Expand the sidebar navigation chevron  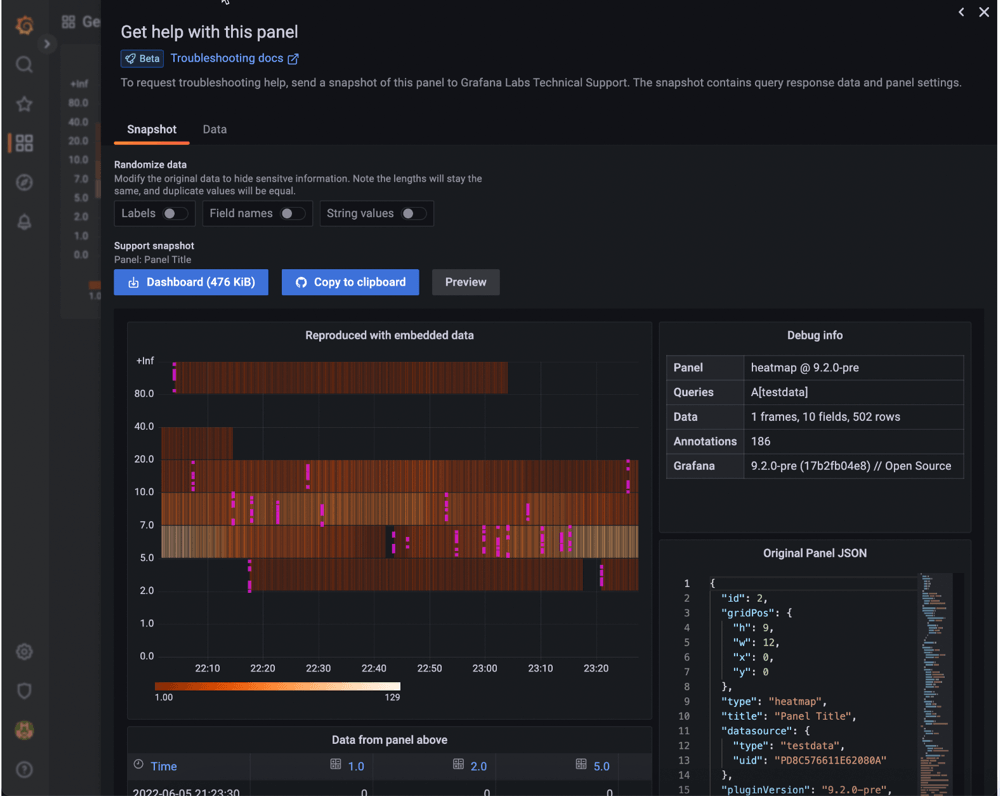coord(47,44)
